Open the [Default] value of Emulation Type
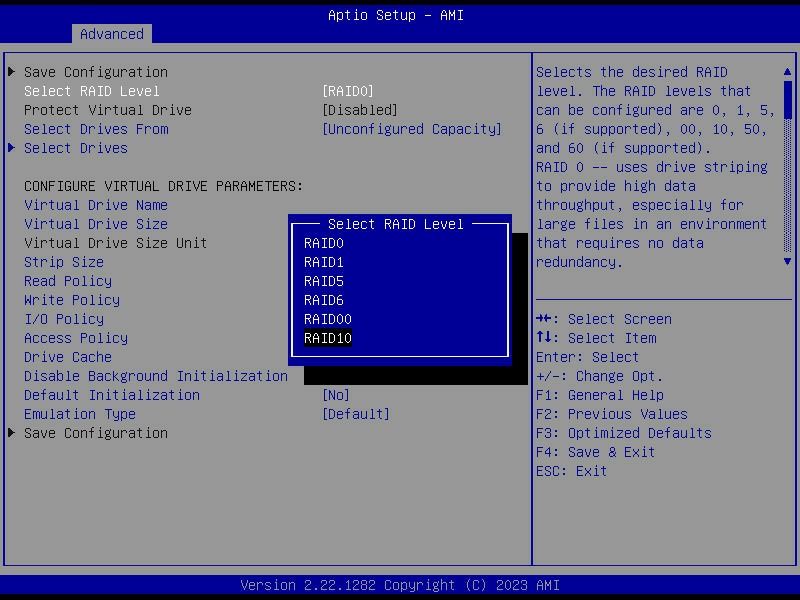 [x=356, y=414]
